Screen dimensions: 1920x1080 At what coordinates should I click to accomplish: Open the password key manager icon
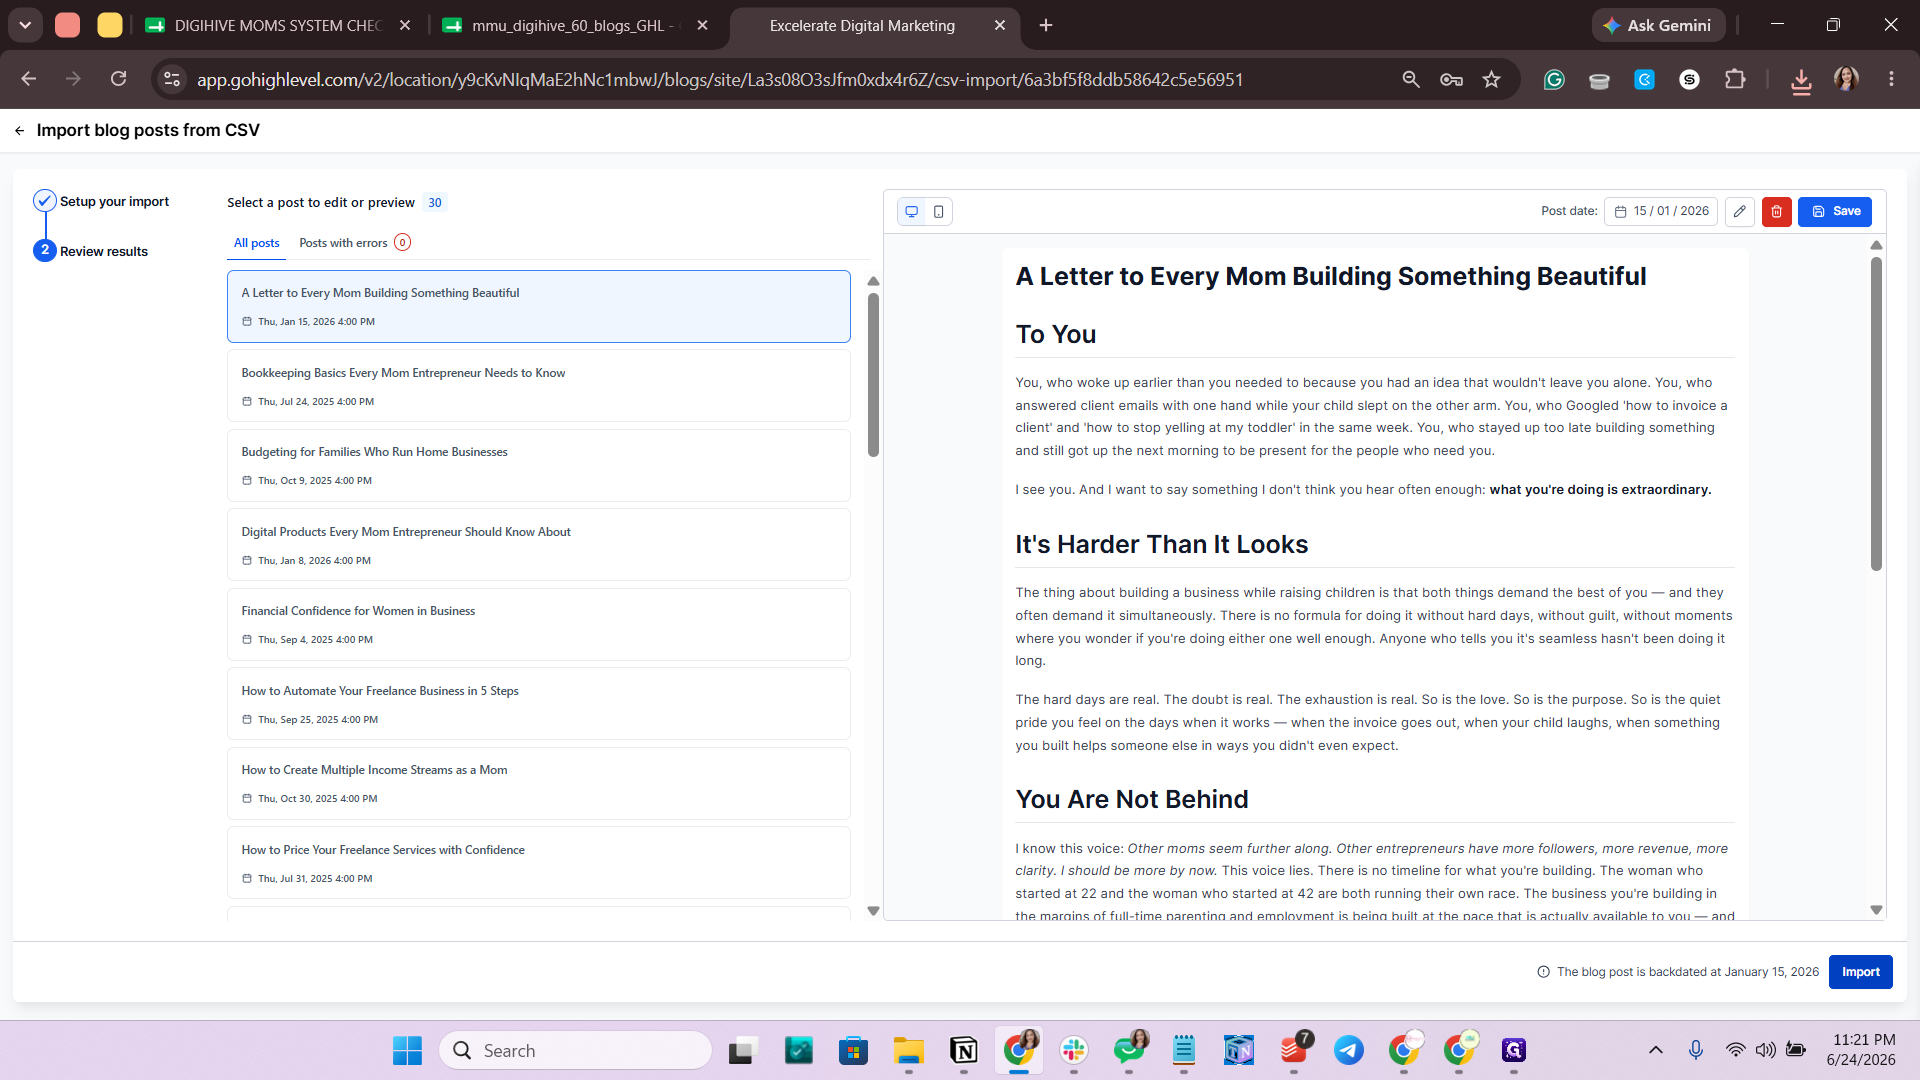pyautogui.click(x=1451, y=79)
